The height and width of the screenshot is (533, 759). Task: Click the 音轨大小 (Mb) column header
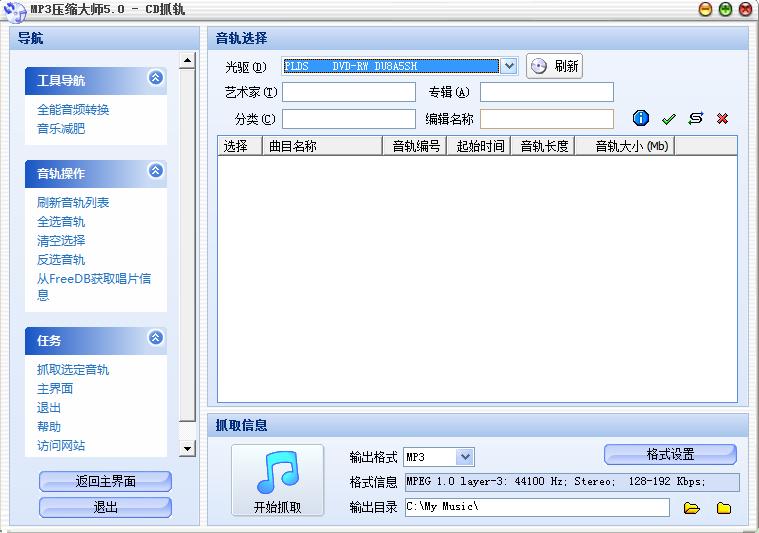click(x=625, y=146)
